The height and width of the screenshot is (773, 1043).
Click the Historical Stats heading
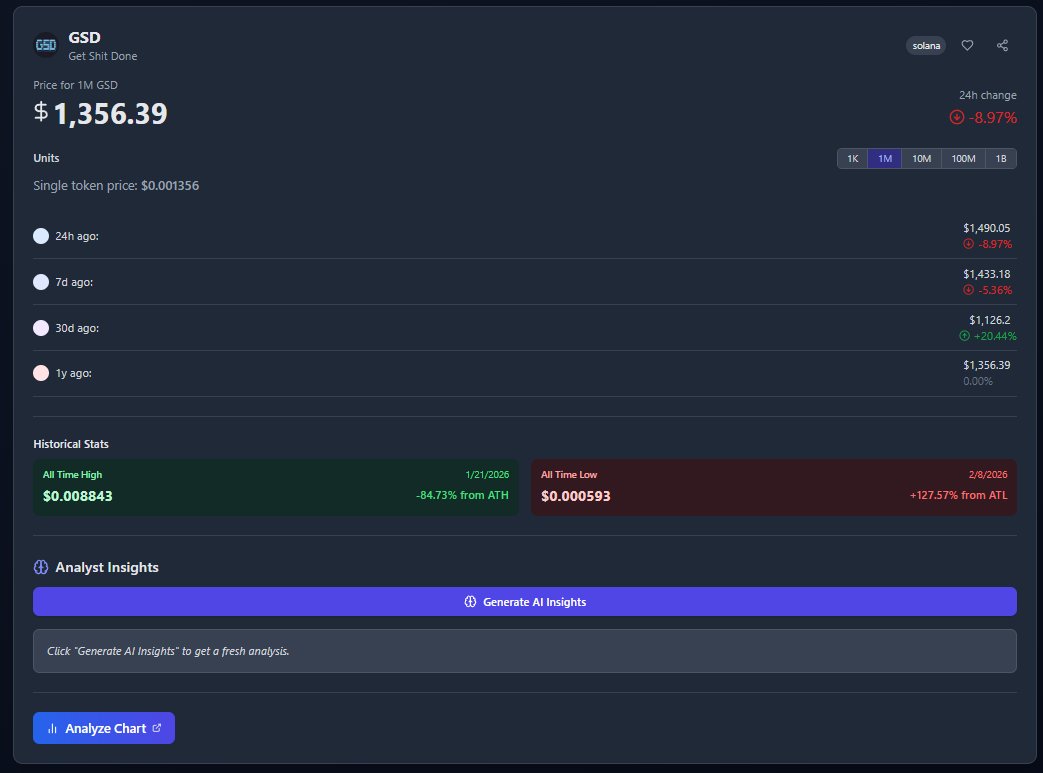71,444
